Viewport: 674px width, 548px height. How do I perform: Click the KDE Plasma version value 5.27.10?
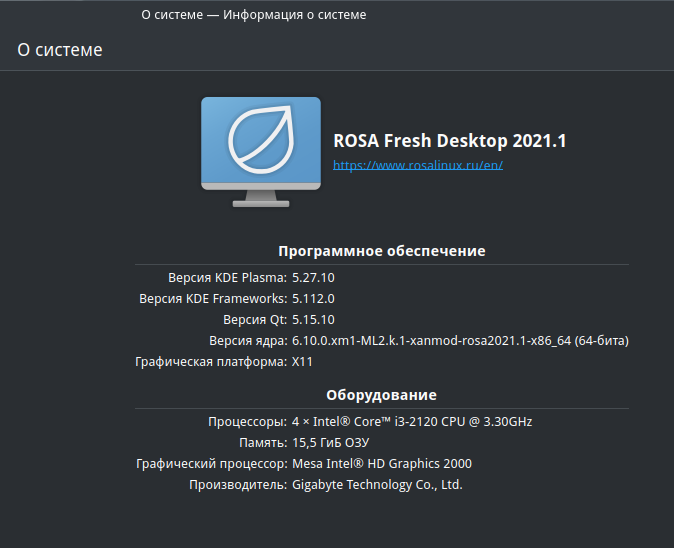[x=313, y=277]
